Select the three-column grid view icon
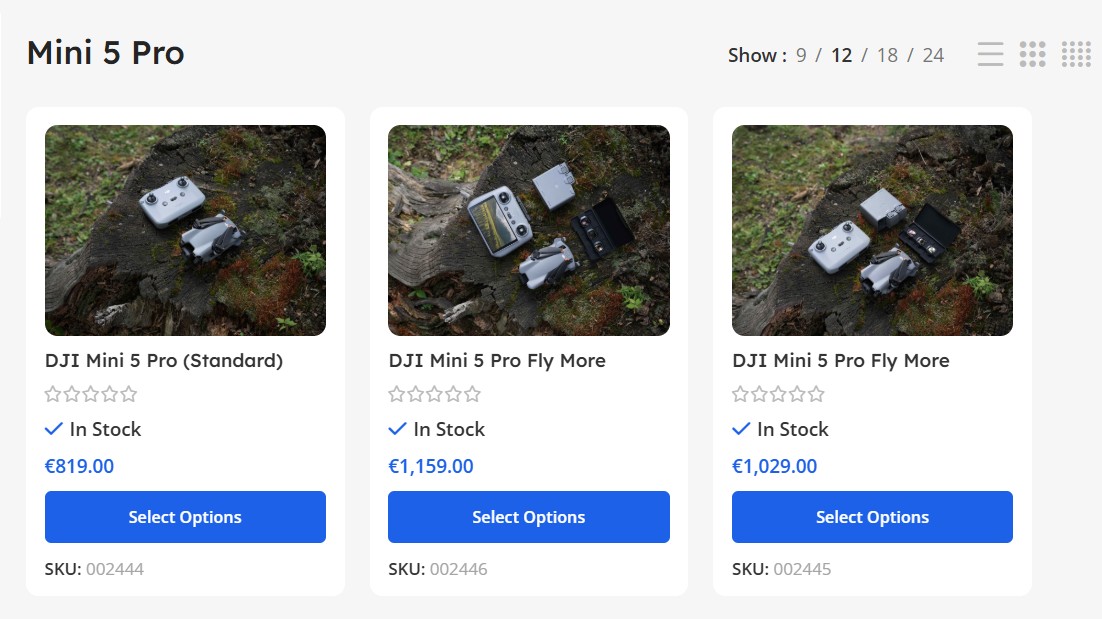The width and height of the screenshot is (1102, 619). [x=1032, y=54]
